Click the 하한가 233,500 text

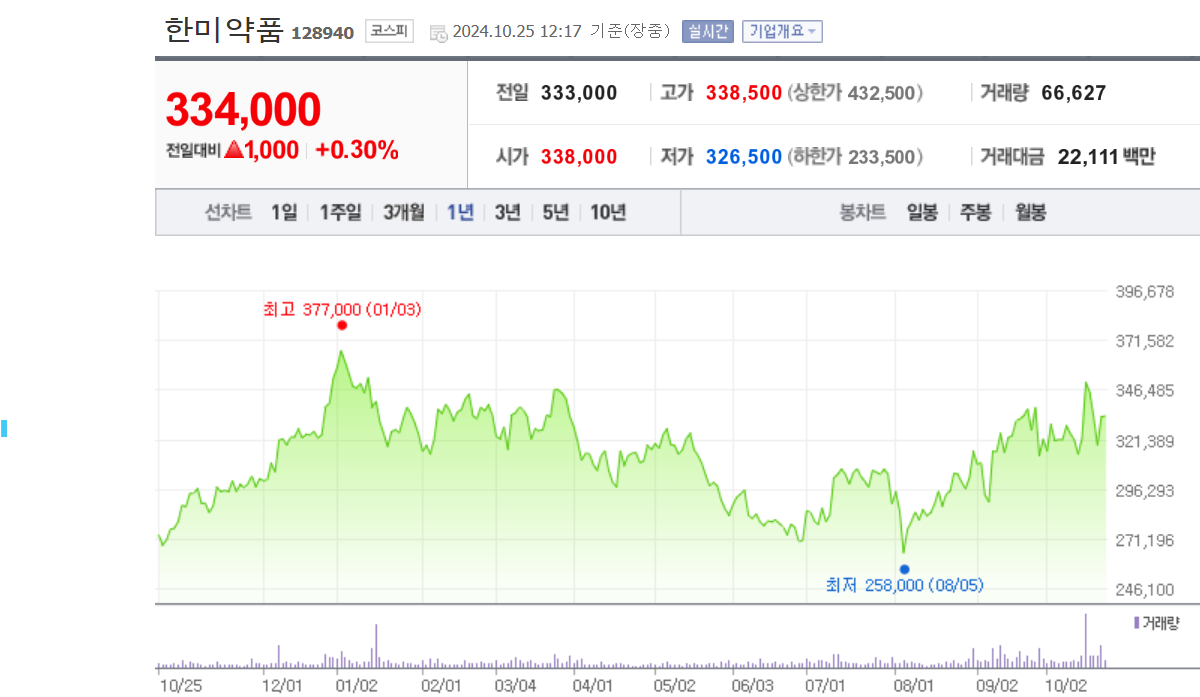[x=855, y=157]
